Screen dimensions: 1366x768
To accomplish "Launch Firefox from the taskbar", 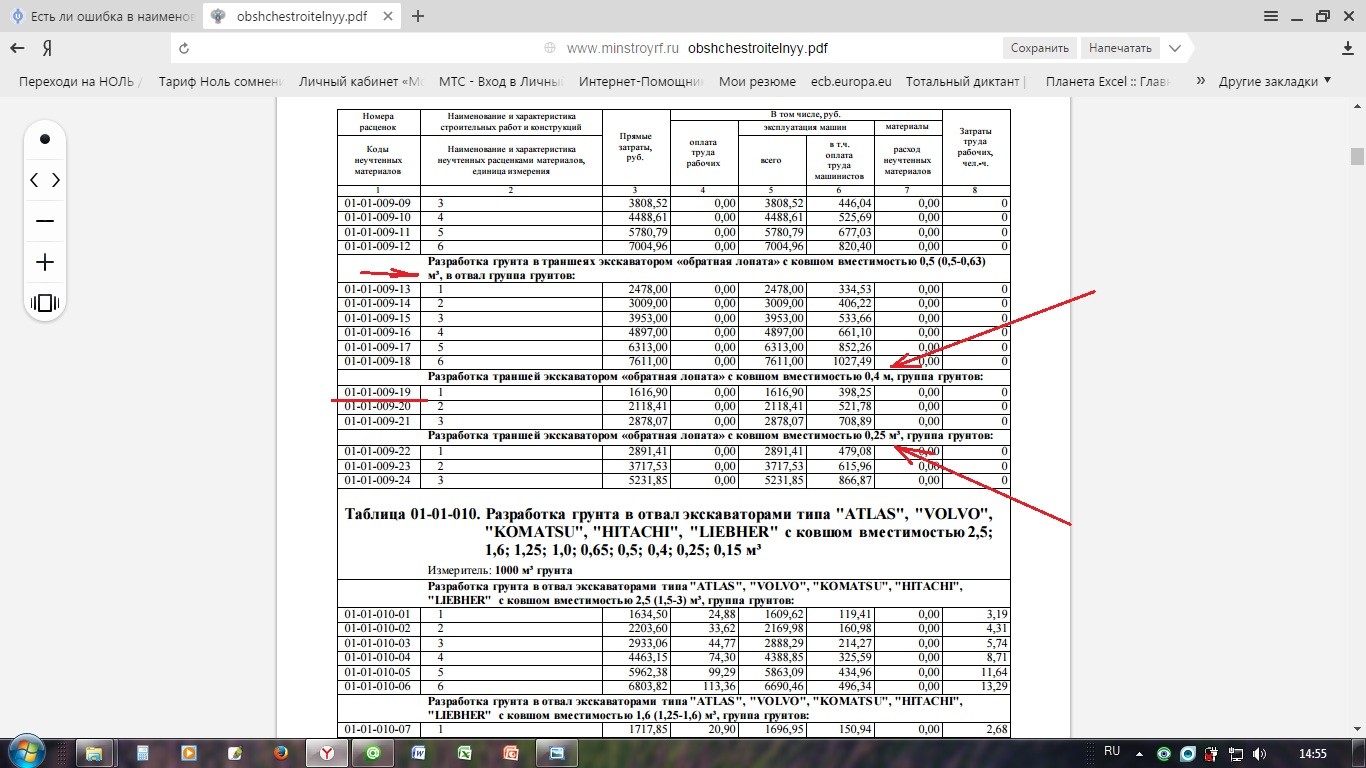I will pos(280,752).
